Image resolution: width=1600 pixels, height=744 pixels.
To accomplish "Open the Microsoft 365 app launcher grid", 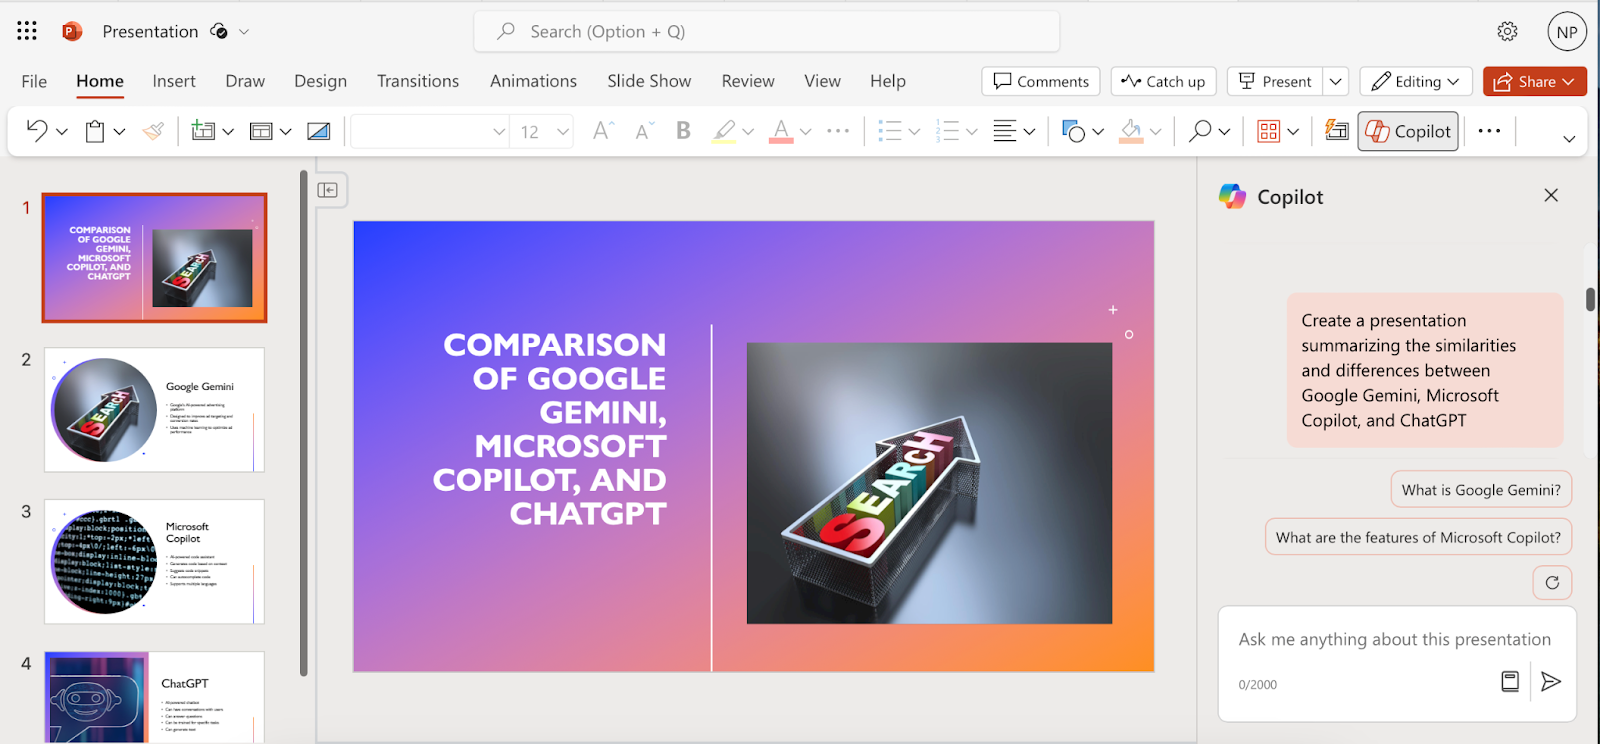I will (x=27, y=31).
